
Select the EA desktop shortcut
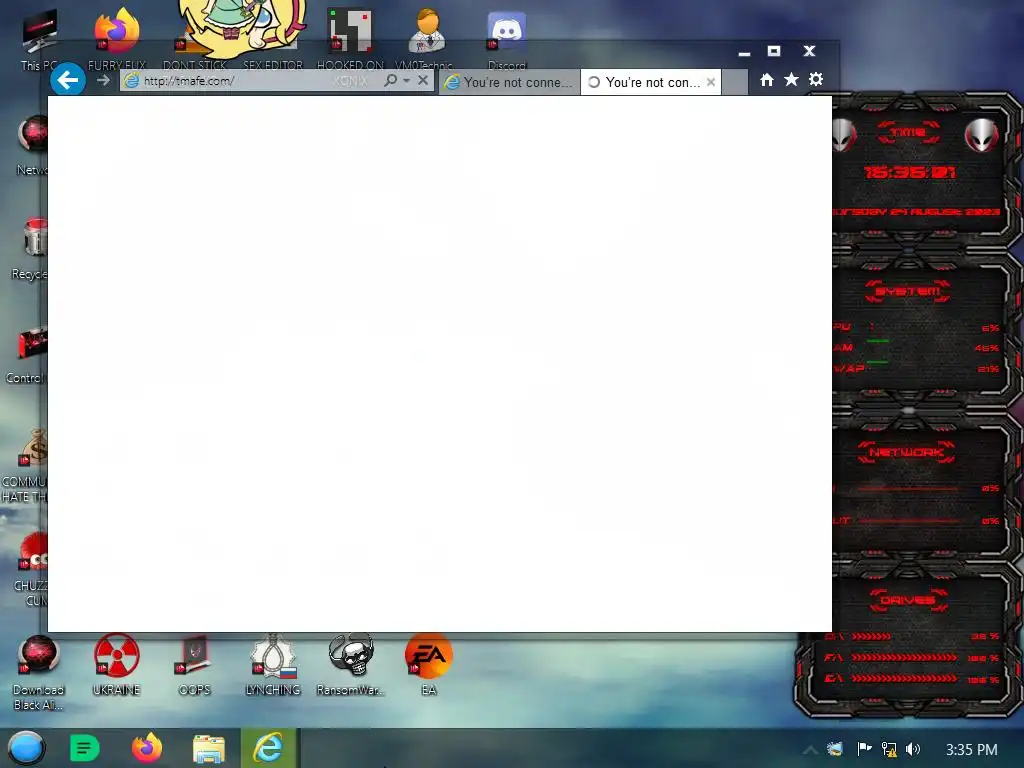tap(428, 665)
